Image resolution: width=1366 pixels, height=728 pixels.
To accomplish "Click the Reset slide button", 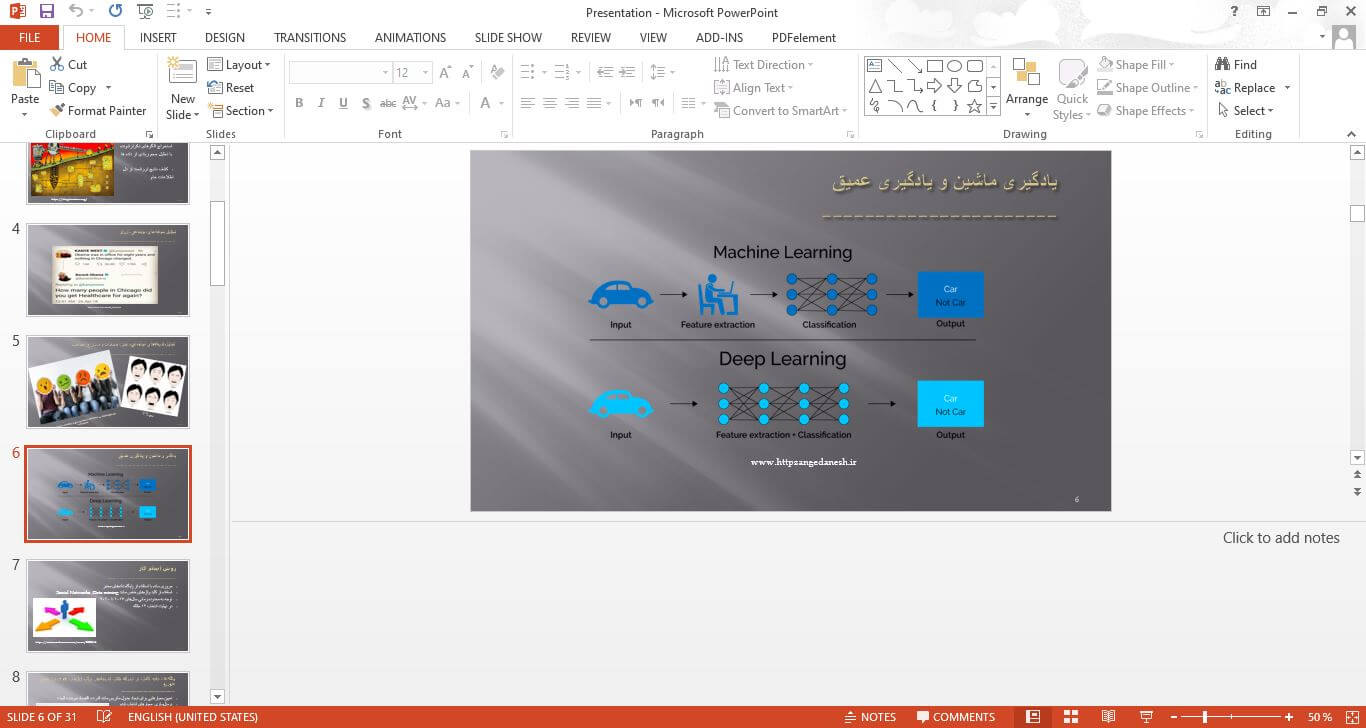I will [x=231, y=88].
